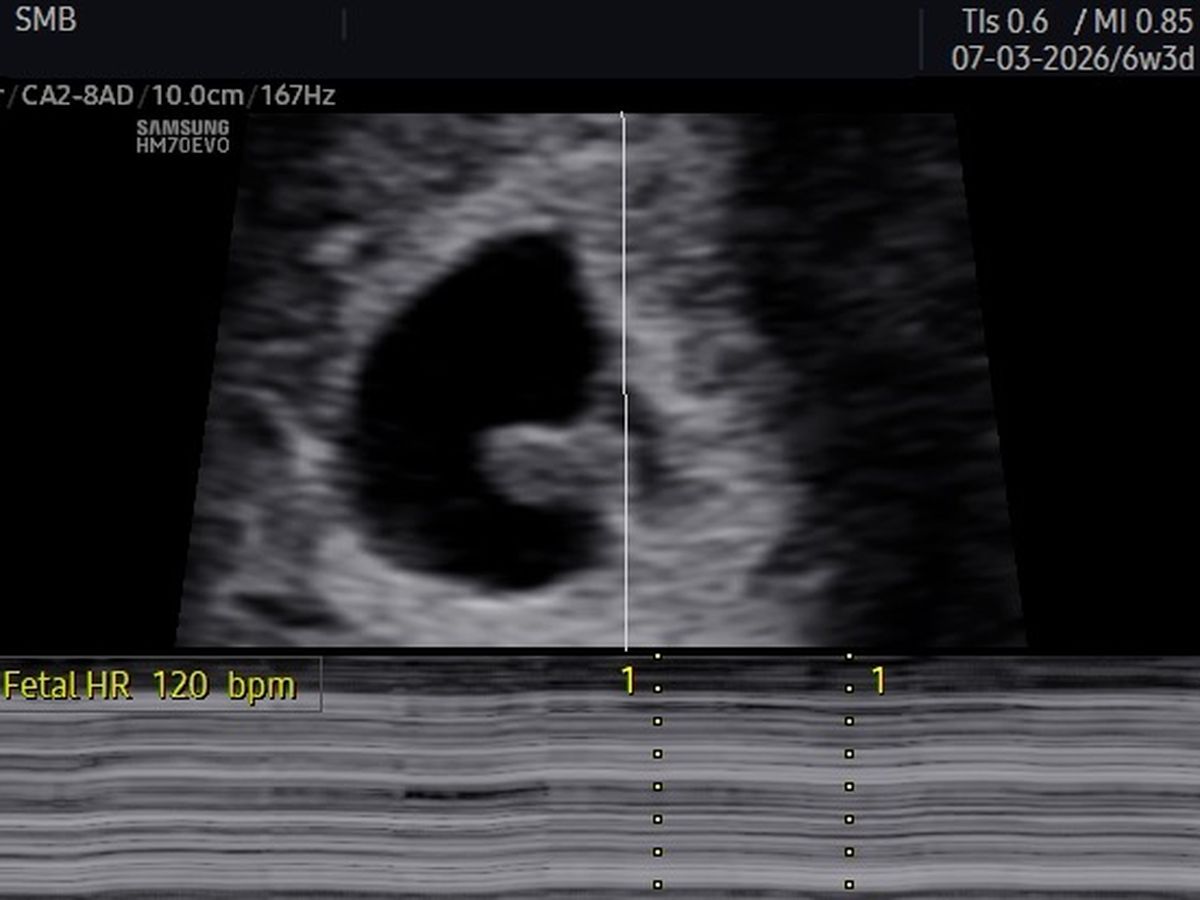Click the bpm unit label

click(x=261, y=686)
